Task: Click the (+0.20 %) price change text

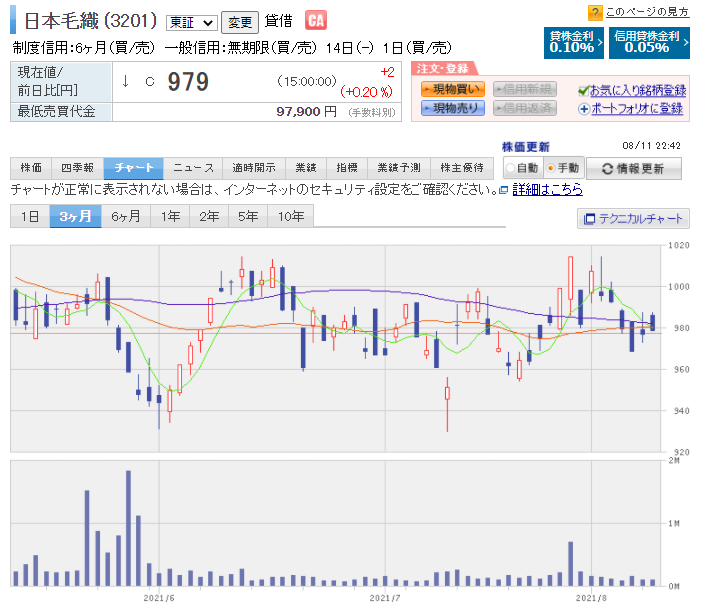Action: [367, 92]
